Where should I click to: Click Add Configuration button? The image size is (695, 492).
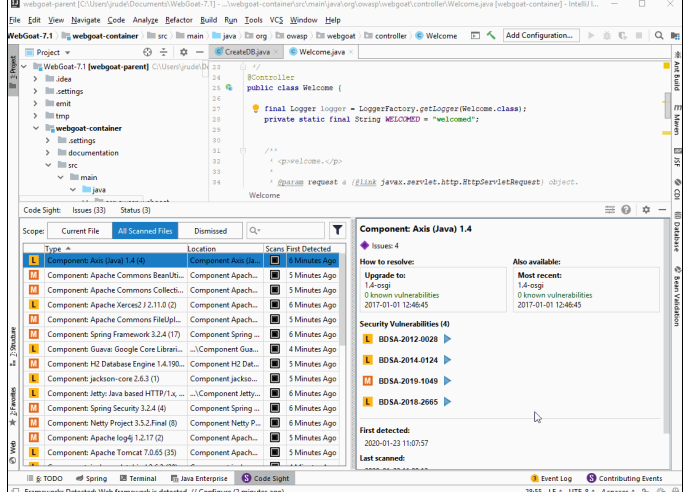coord(541,35)
